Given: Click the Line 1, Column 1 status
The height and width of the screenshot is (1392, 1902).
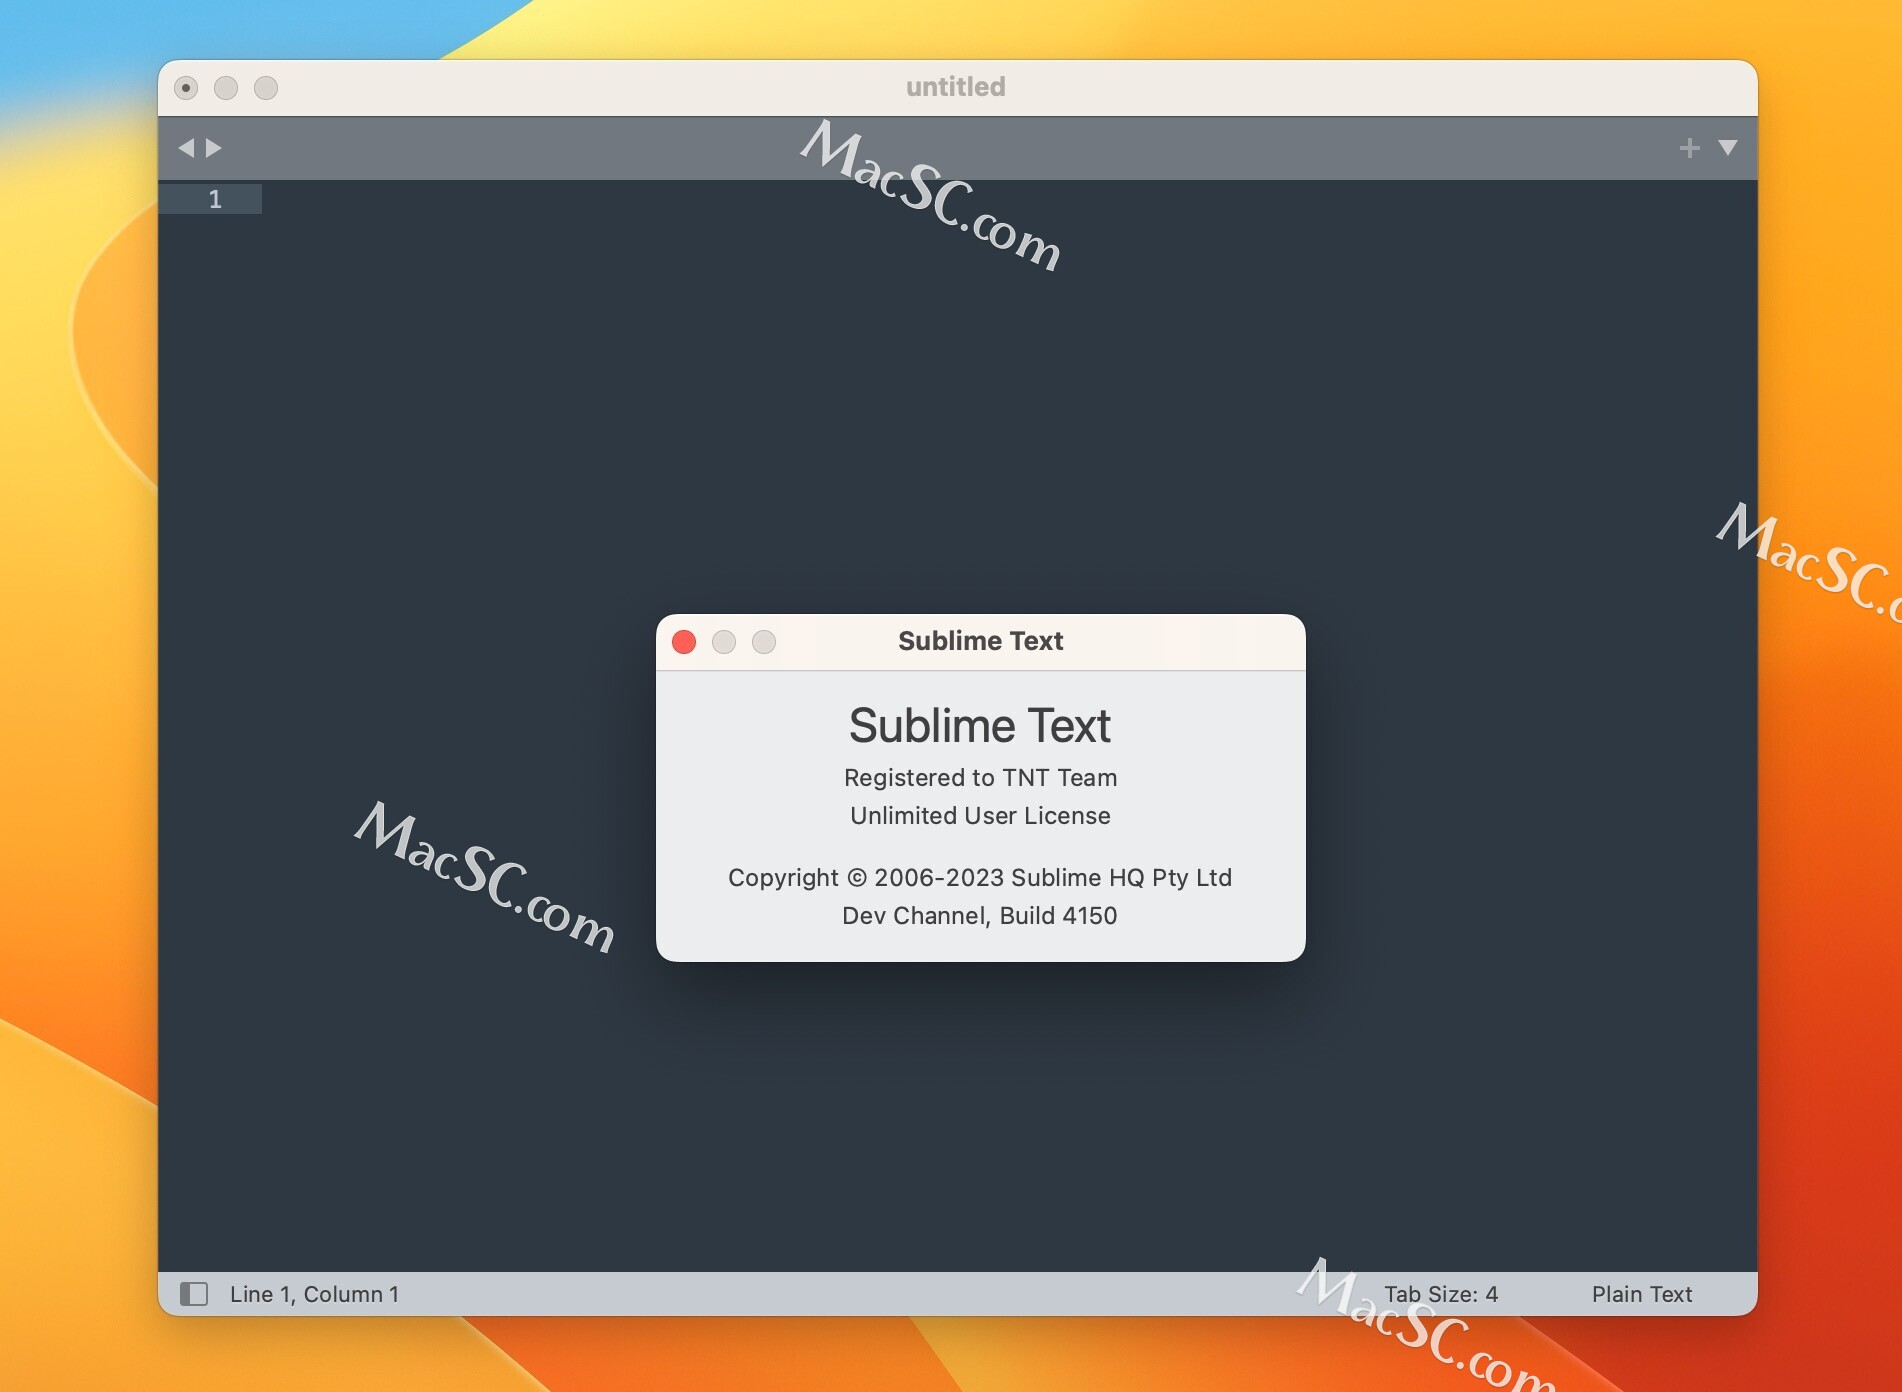Looking at the screenshot, I should pyautogui.click(x=314, y=1294).
